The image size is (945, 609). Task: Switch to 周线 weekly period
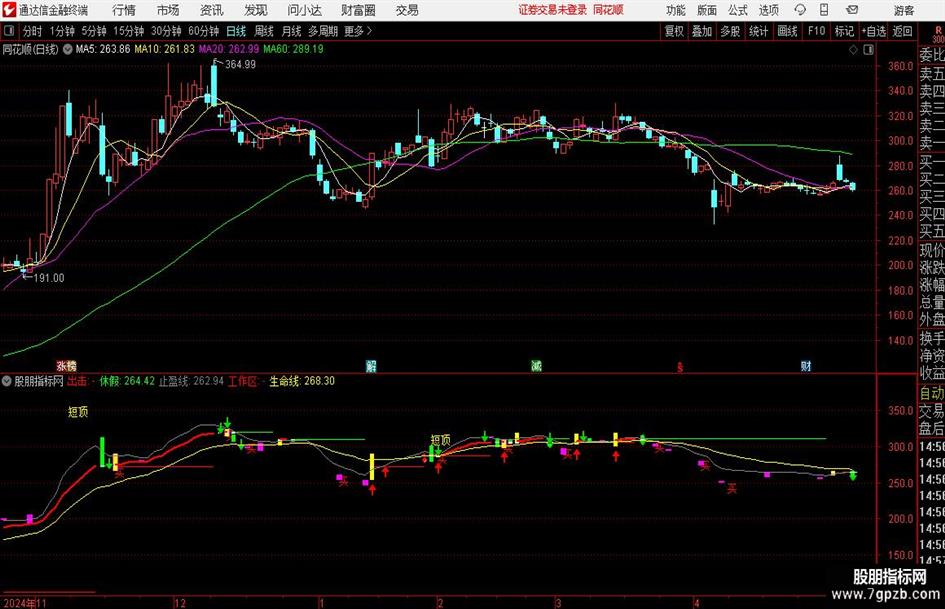pyautogui.click(x=264, y=31)
